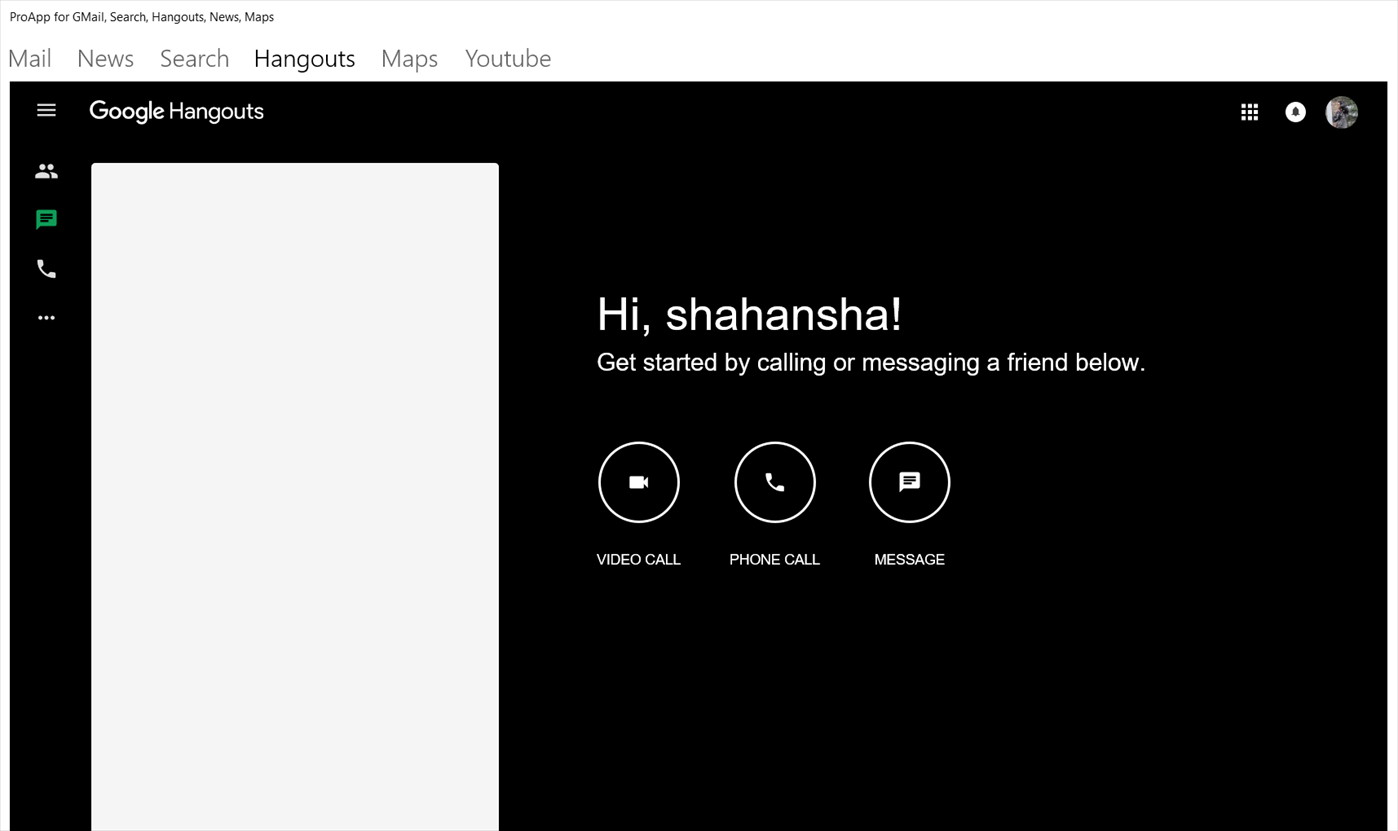Switch to the Mail tab

30,59
